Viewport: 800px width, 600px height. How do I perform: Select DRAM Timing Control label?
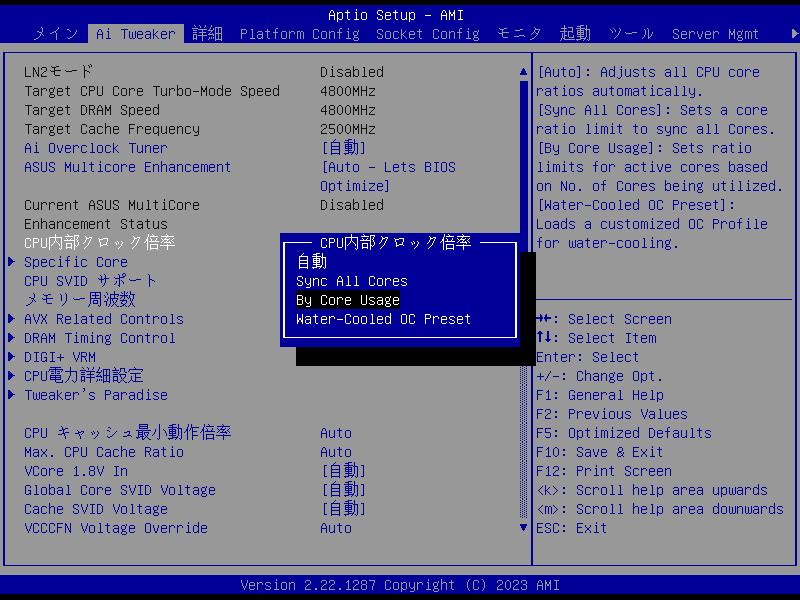pyautogui.click(x=100, y=338)
